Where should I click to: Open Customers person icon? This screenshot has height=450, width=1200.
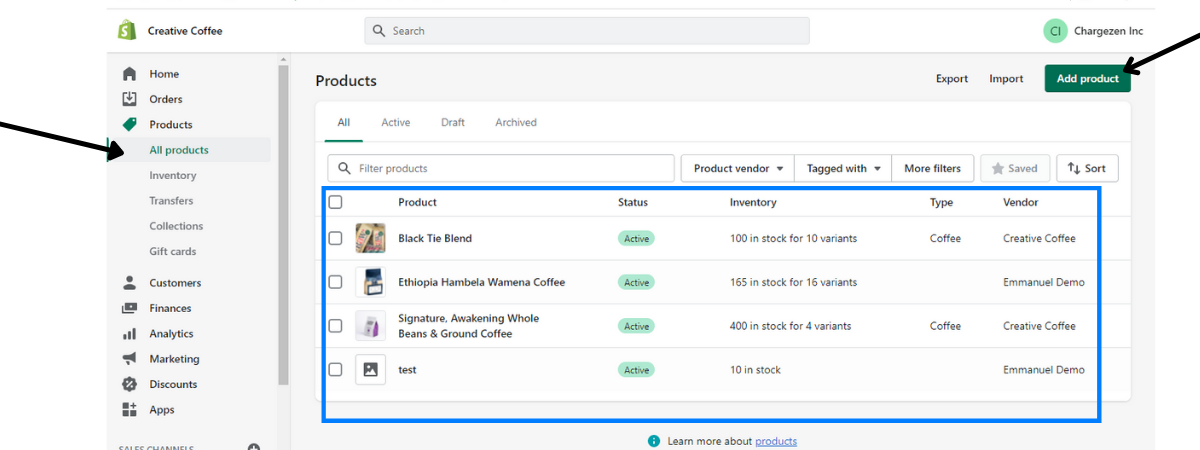coord(129,283)
